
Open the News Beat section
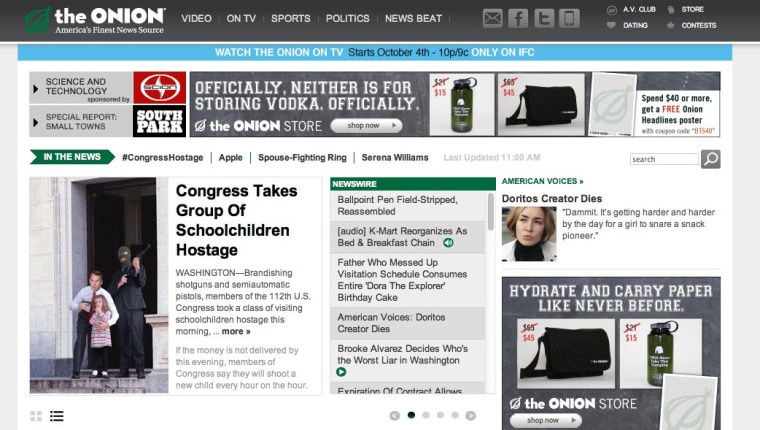pyautogui.click(x=413, y=18)
